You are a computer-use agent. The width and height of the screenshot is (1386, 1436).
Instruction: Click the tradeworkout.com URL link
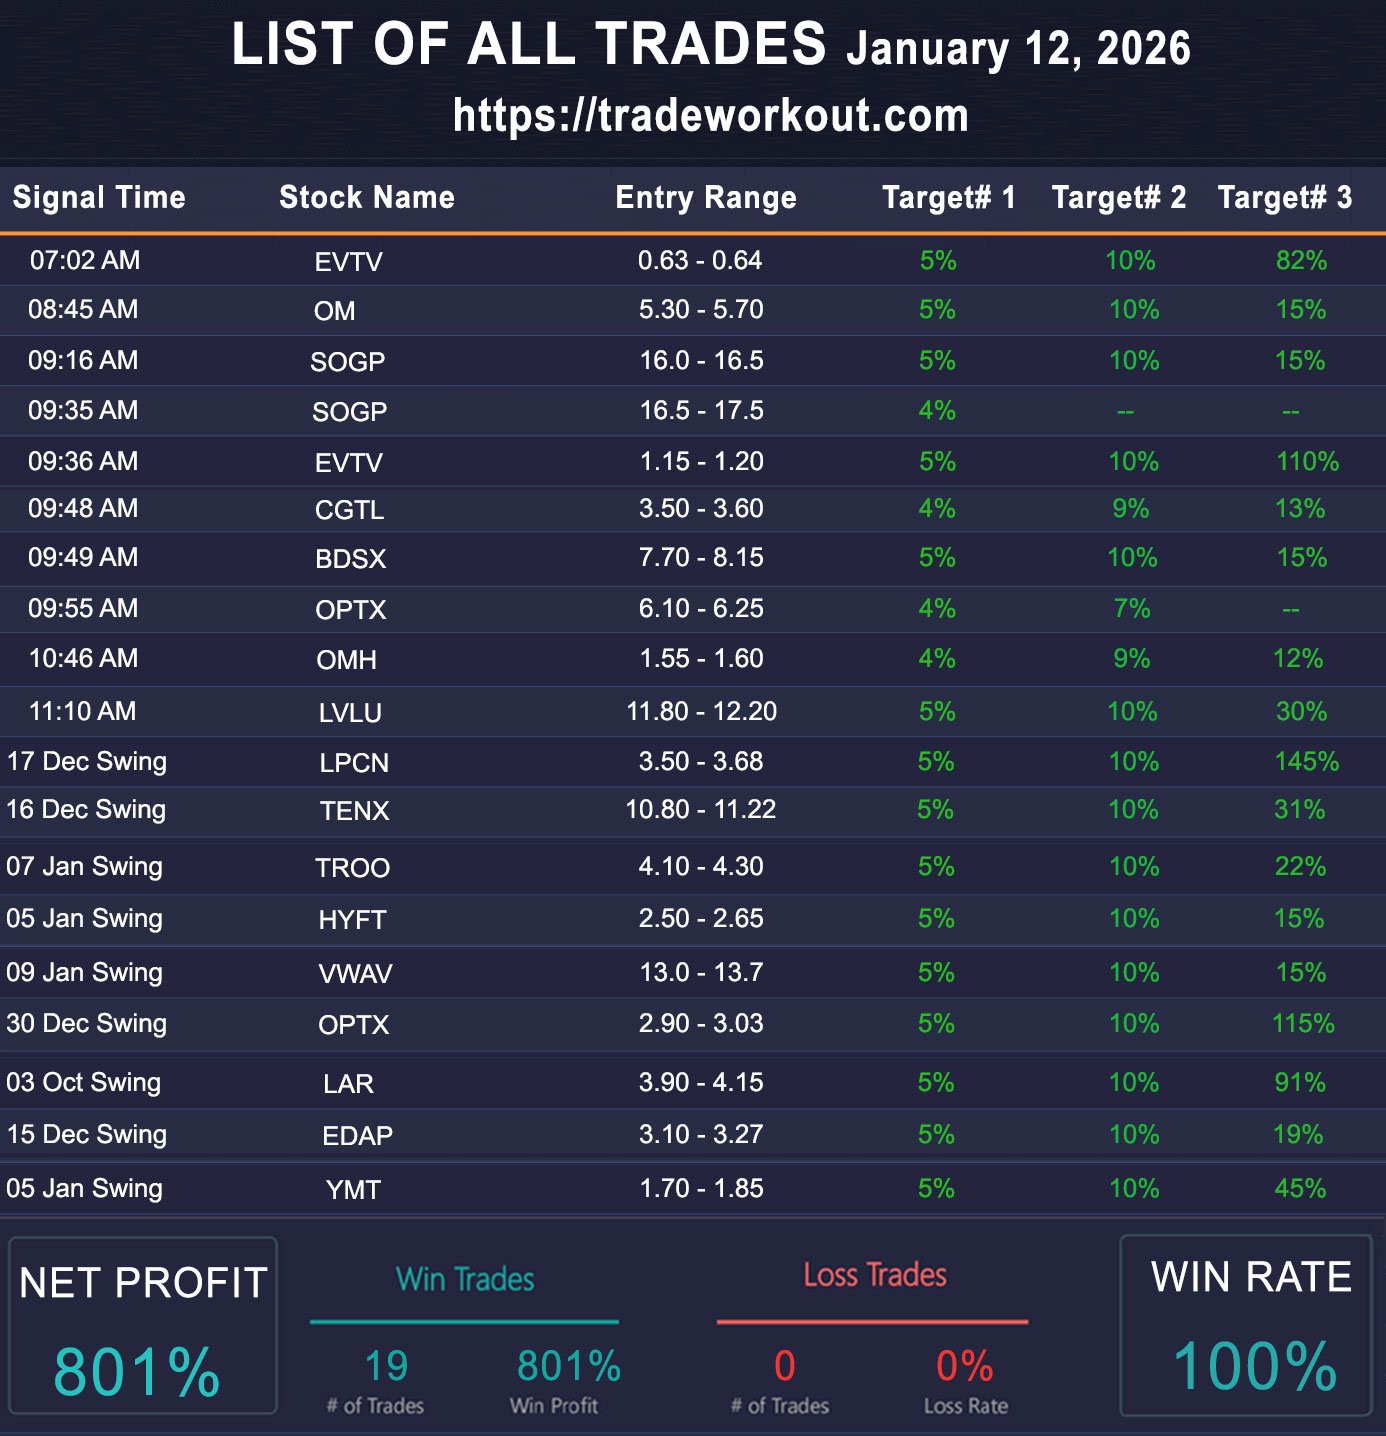point(710,115)
